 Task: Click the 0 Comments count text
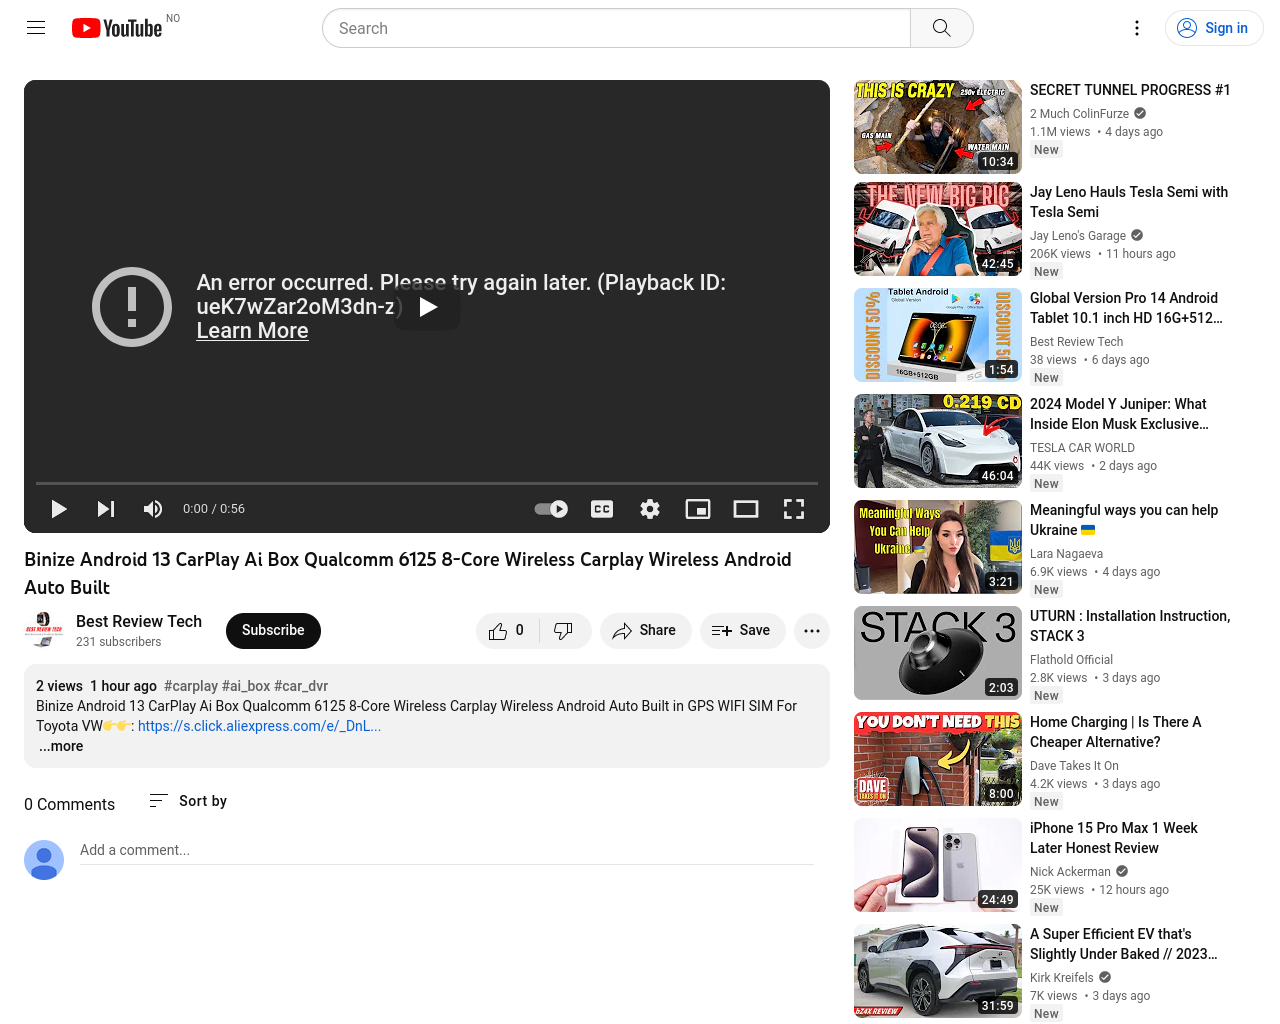69,805
